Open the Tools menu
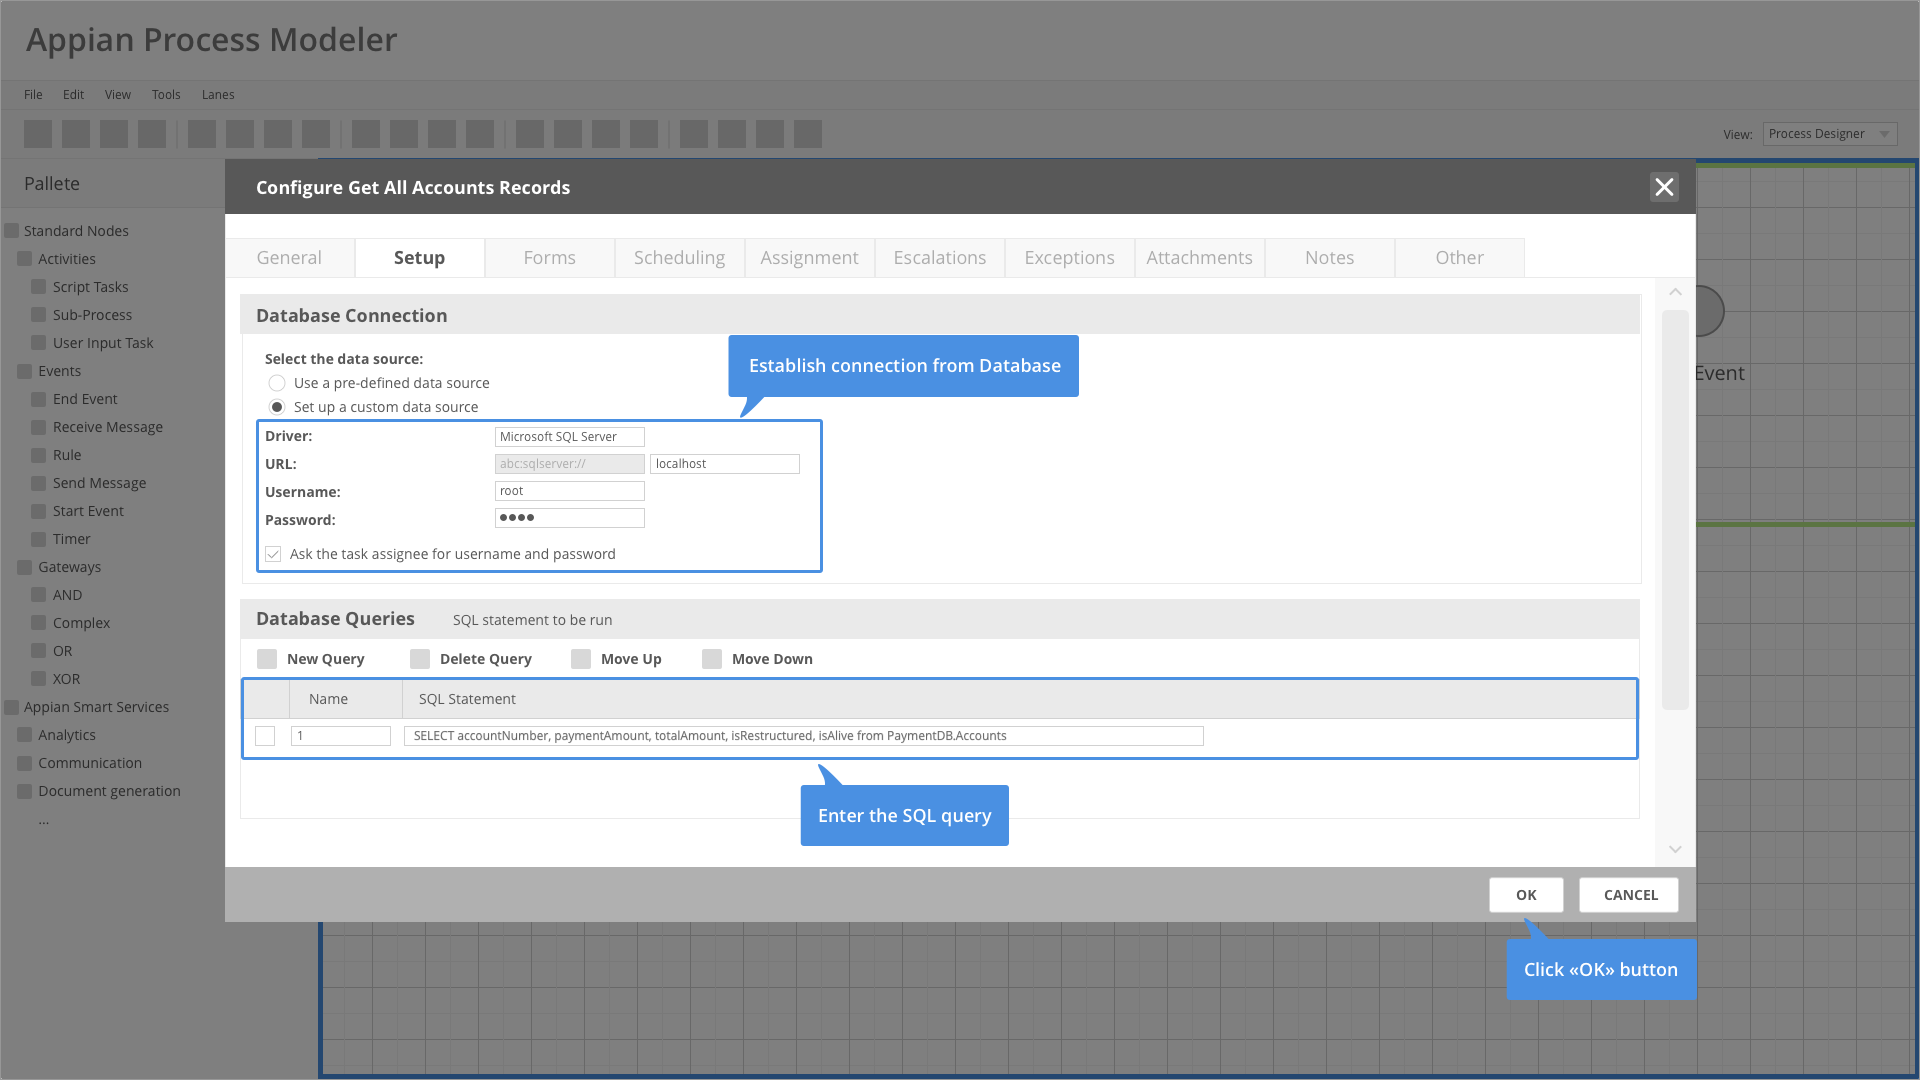Image resolution: width=1920 pixels, height=1080 pixels. [x=166, y=95]
